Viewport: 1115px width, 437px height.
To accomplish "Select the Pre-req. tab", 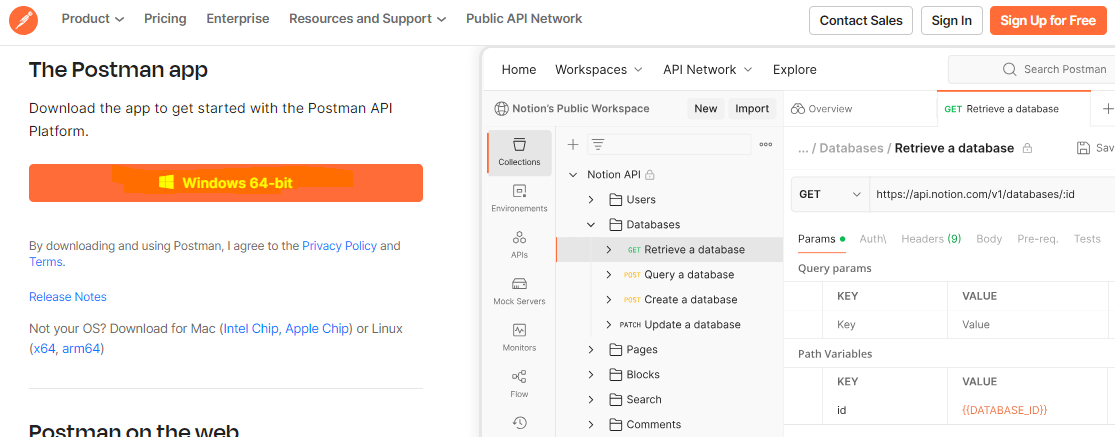I will pos(1038,239).
